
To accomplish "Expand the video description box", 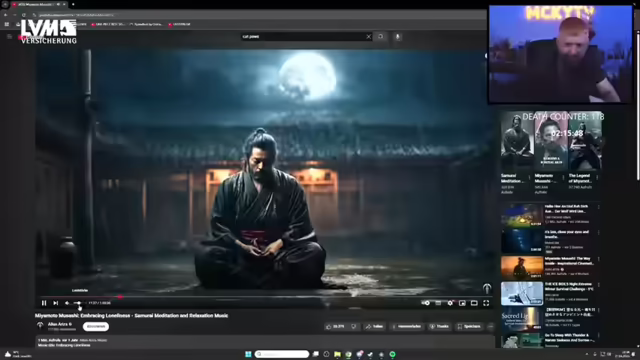I will [x=265, y=342].
